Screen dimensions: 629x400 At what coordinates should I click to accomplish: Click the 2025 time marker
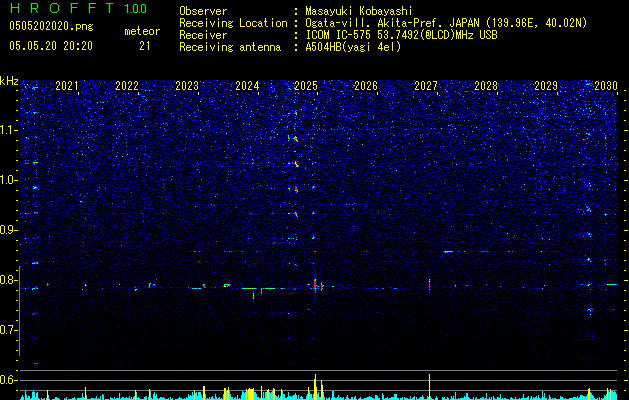(306, 86)
